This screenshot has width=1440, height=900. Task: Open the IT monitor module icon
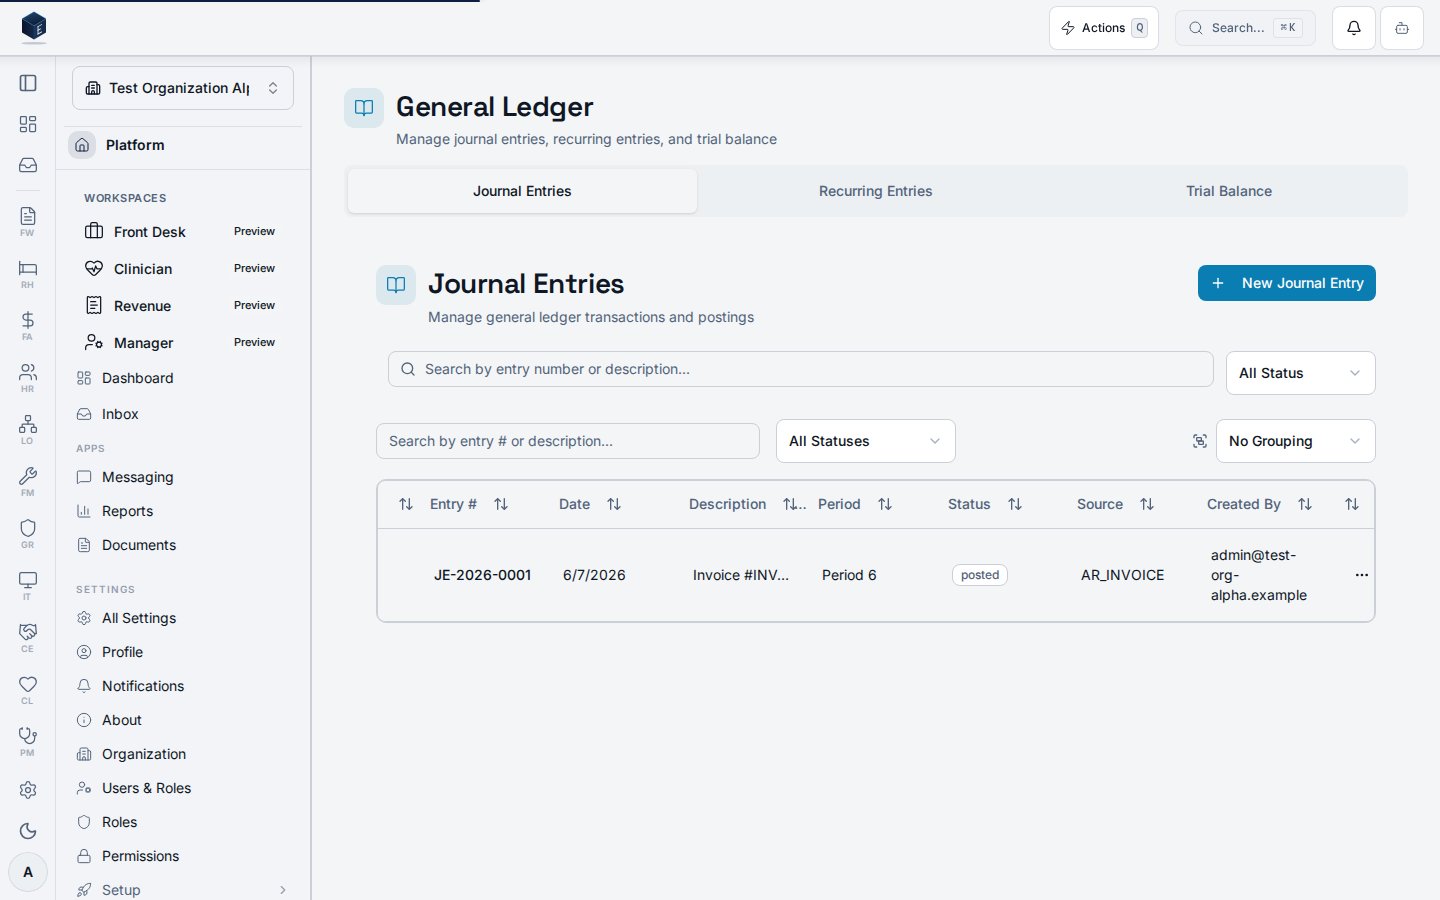coord(28,585)
